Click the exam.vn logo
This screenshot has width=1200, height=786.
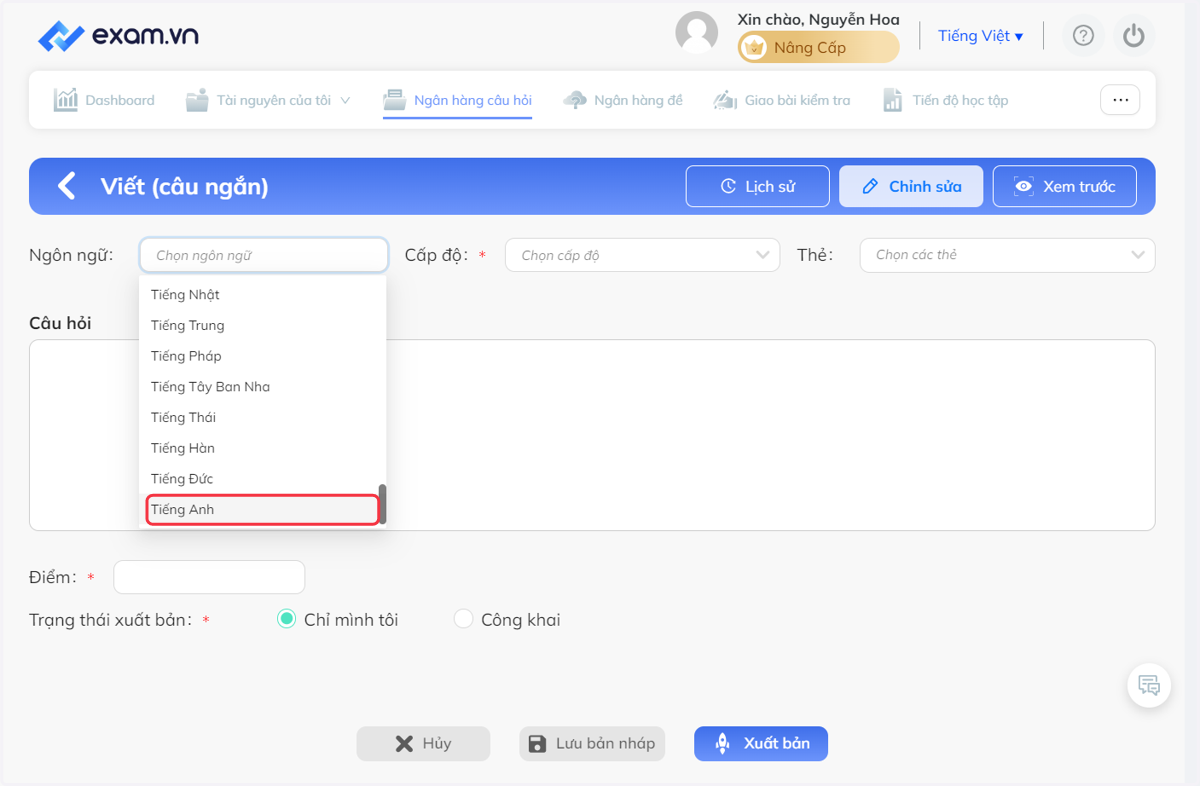pyautogui.click(x=118, y=36)
